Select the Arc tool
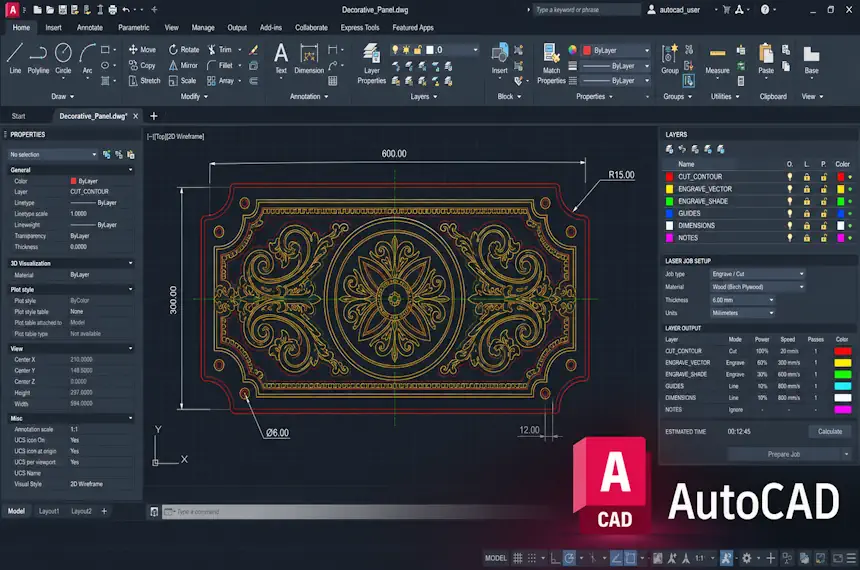Image resolution: width=860 pixels, height=570 pixels. (87, 58)
